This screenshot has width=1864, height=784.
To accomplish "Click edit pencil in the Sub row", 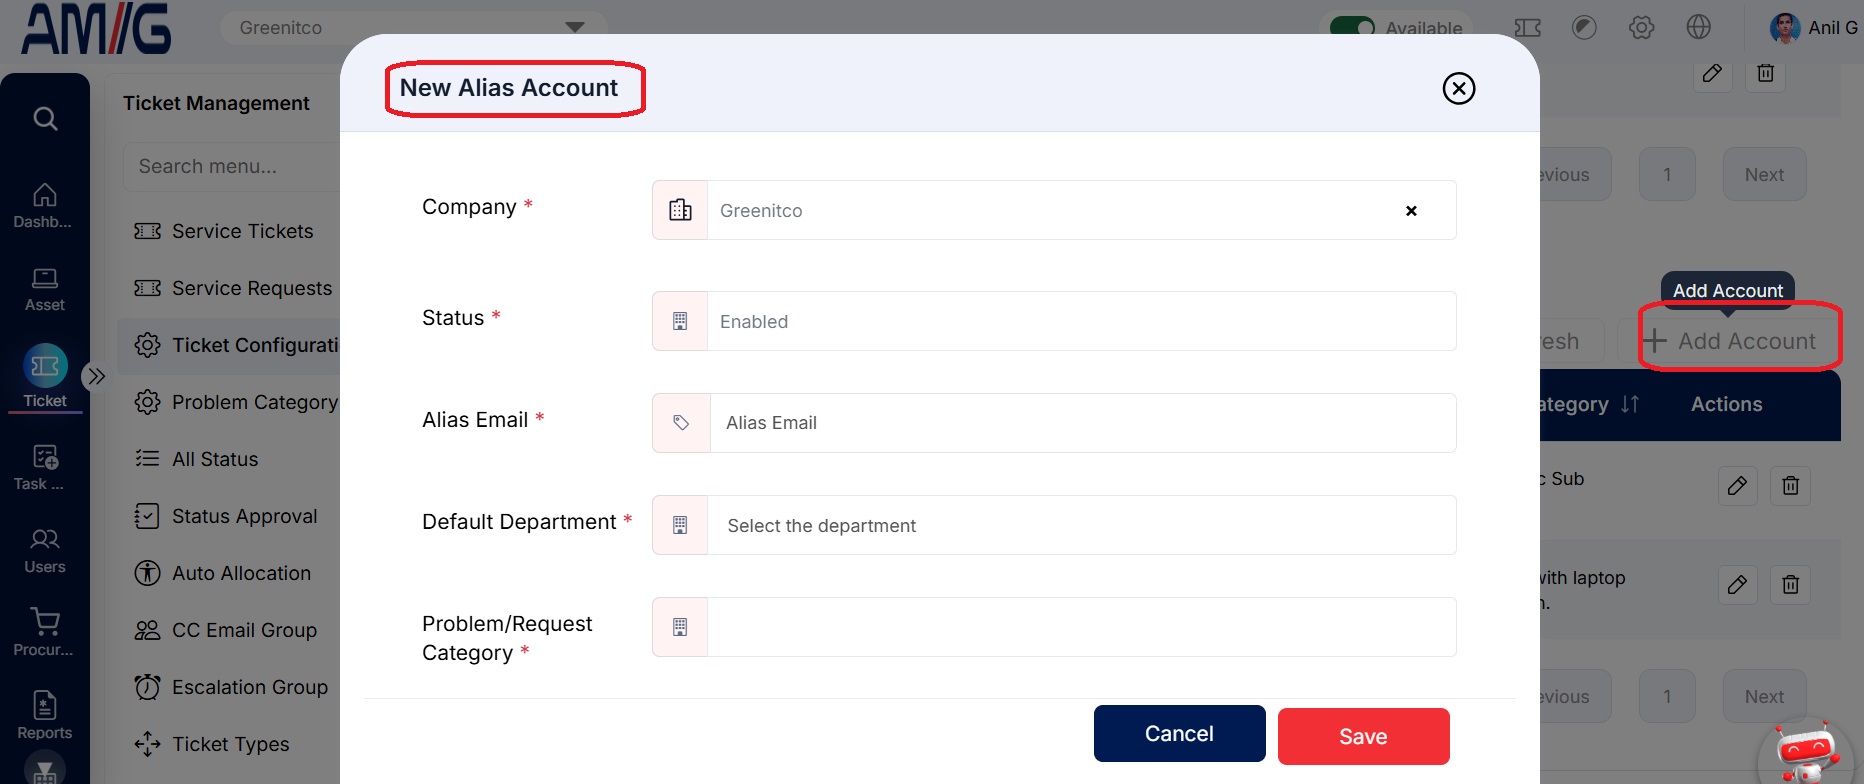I will pyautogui.click(x=1737, y=486).
